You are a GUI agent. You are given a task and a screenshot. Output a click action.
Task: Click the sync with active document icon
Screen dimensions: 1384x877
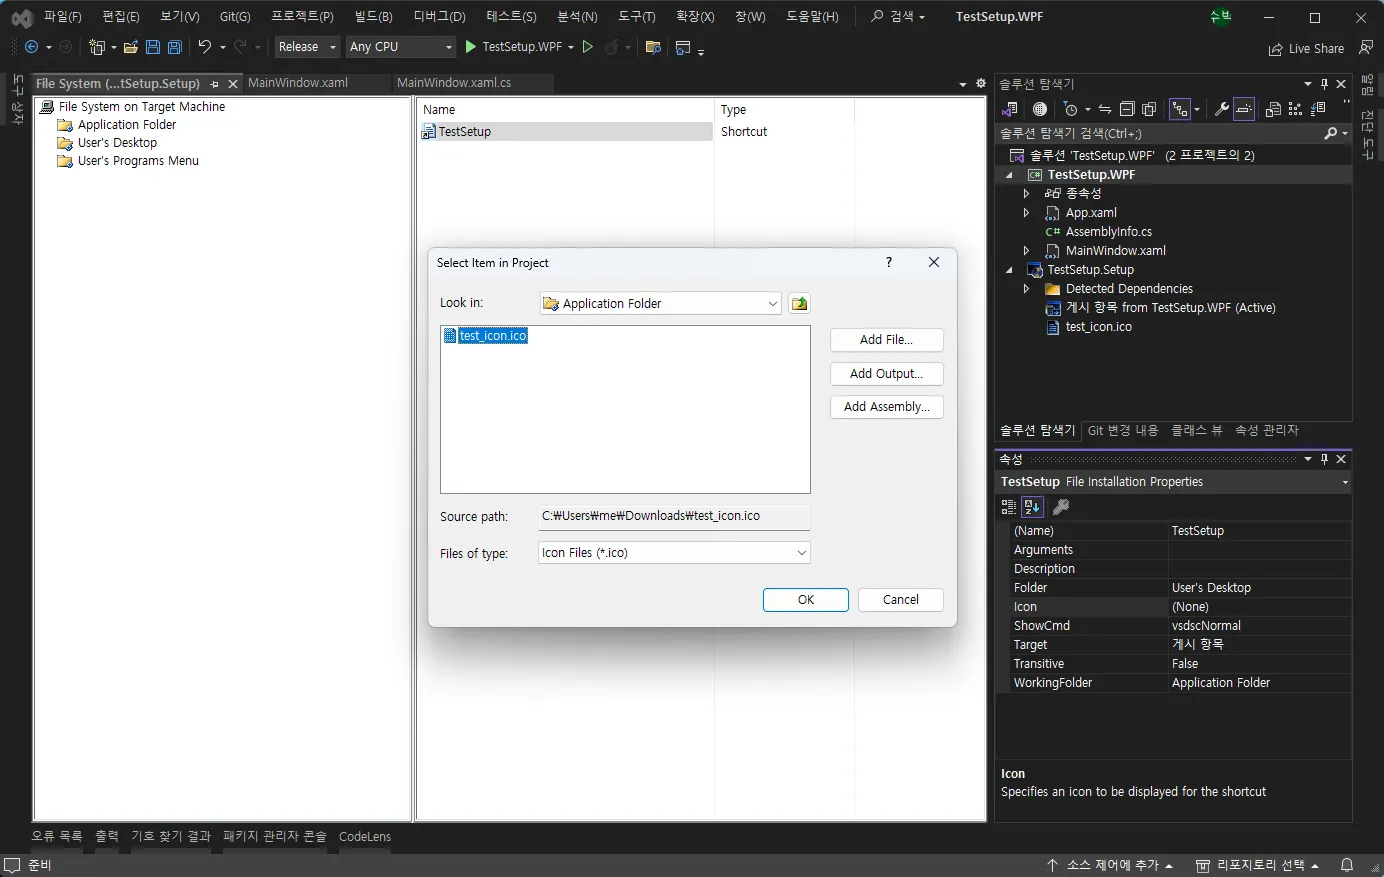1105,109
